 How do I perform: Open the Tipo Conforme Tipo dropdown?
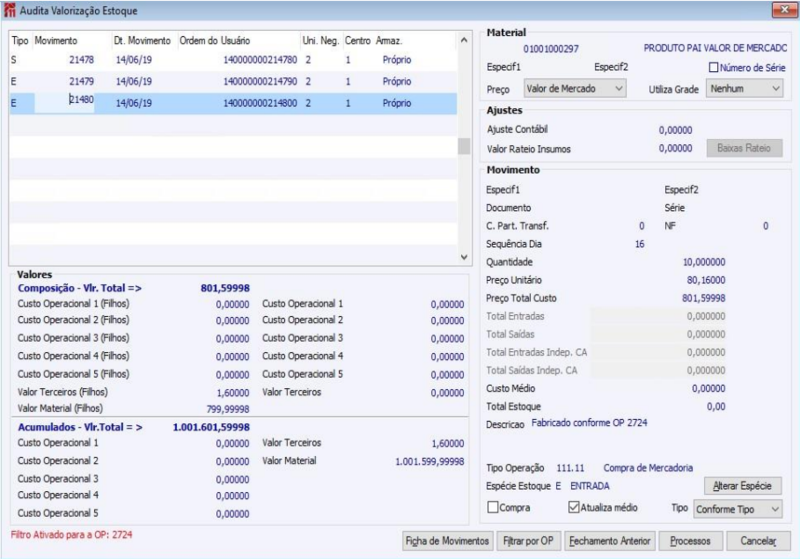tap(738, 508)
